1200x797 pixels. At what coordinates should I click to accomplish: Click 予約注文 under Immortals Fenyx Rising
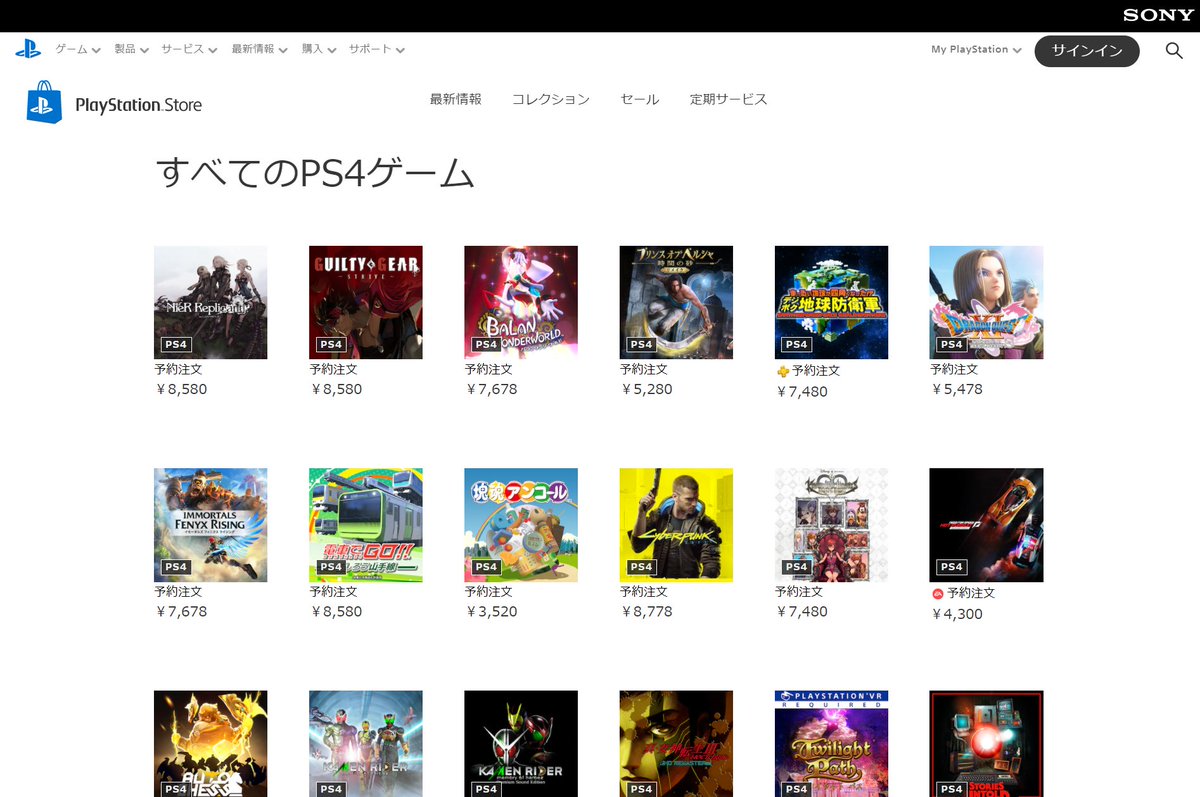pyautogui.click(x=178, y=591)
